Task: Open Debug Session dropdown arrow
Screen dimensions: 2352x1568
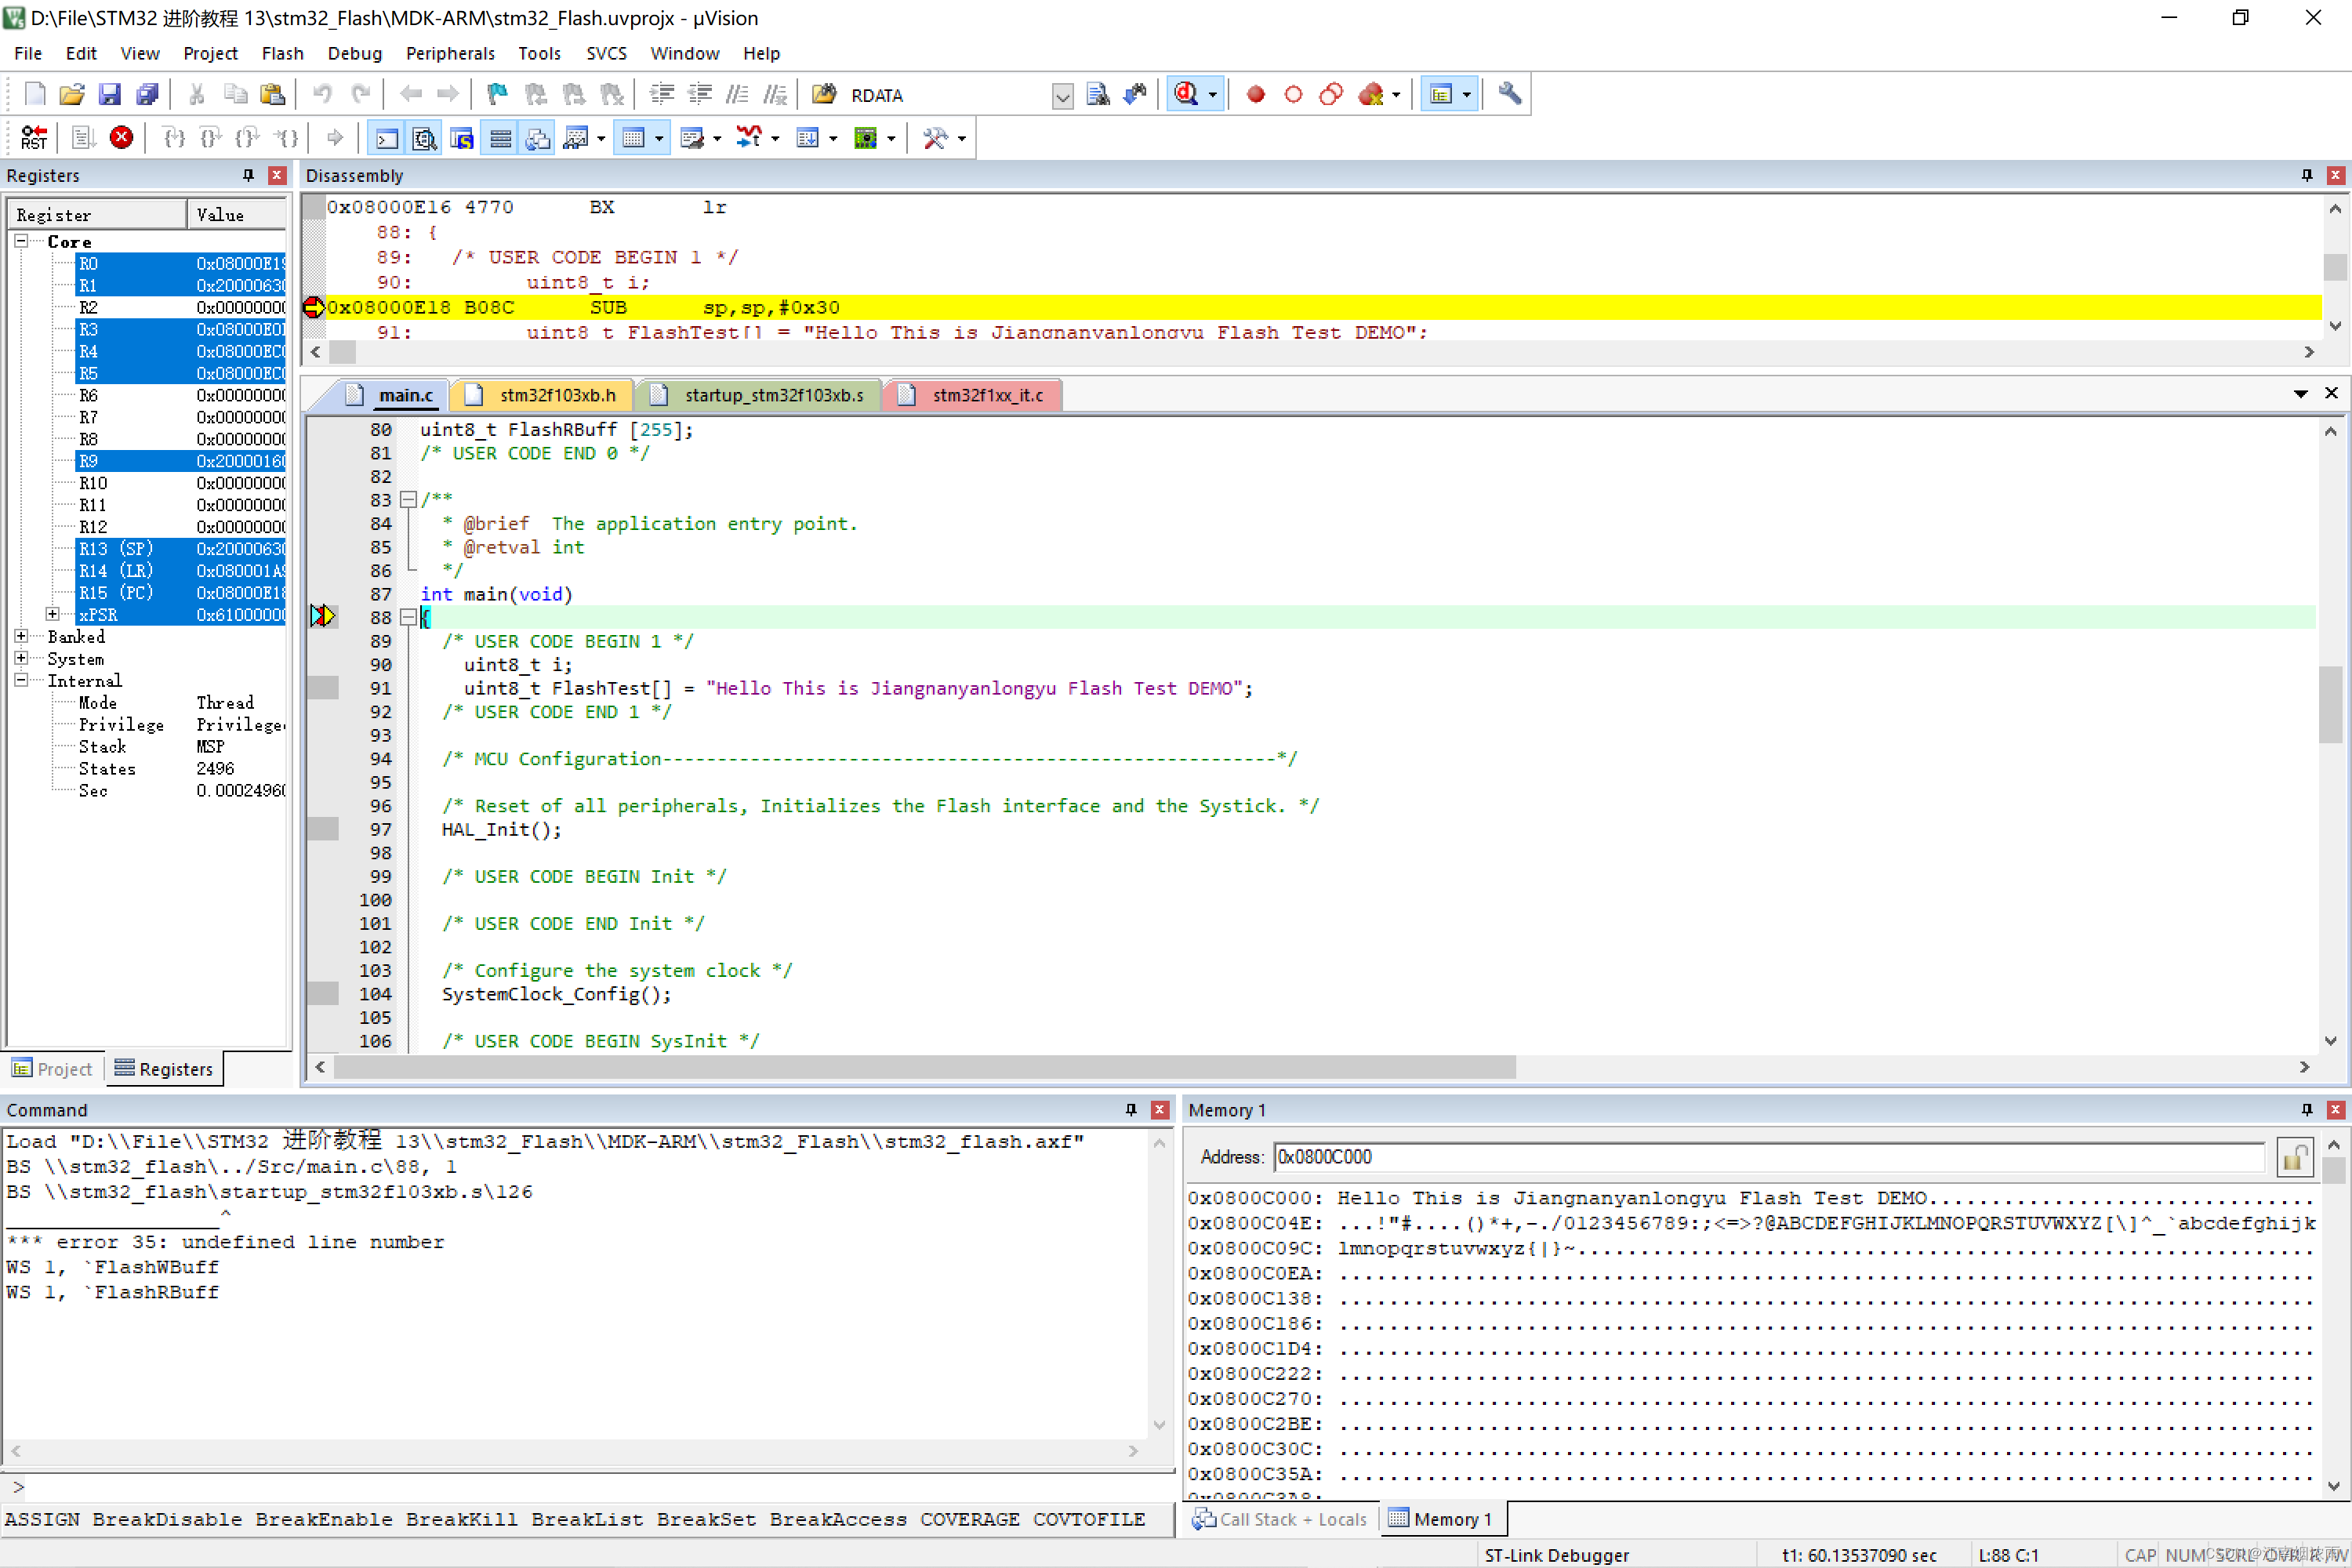Action: pyautogui.click(x=1213, y=95)
